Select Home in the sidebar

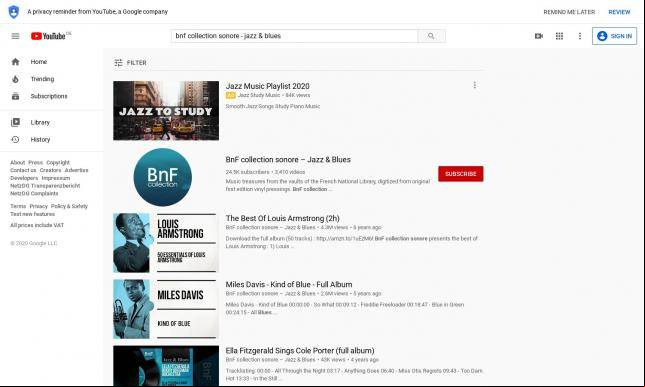(x=39, y=62)
